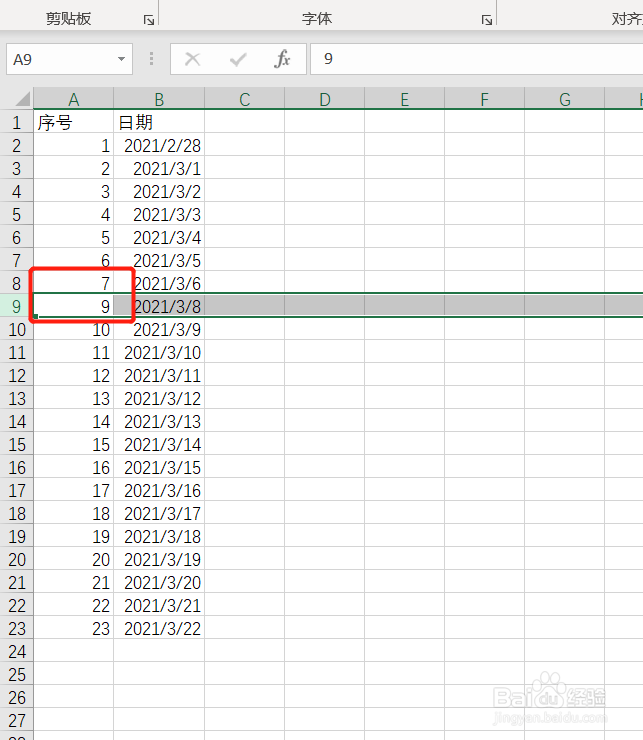This screenshot has width=643, height=740.
Task: Expand the Name Box dropdown arrow
Action: tap(121, 59)
